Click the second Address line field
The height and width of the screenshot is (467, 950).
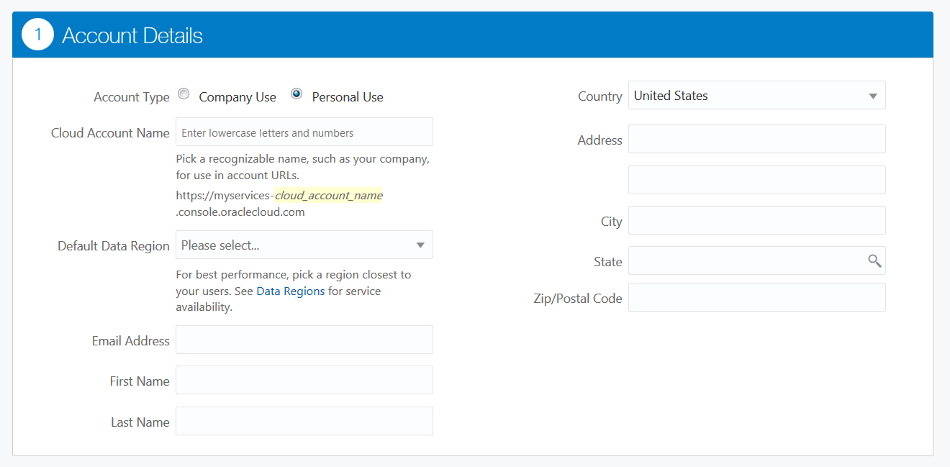[757, 180]
